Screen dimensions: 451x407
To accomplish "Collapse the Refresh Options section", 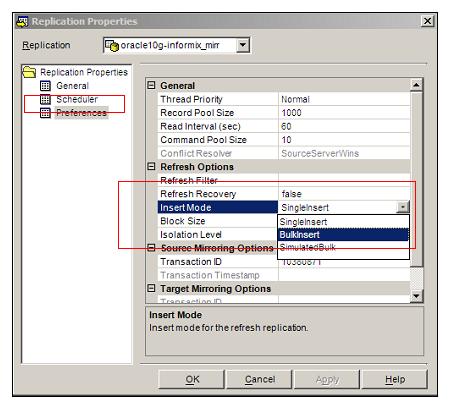I will 151,166.
